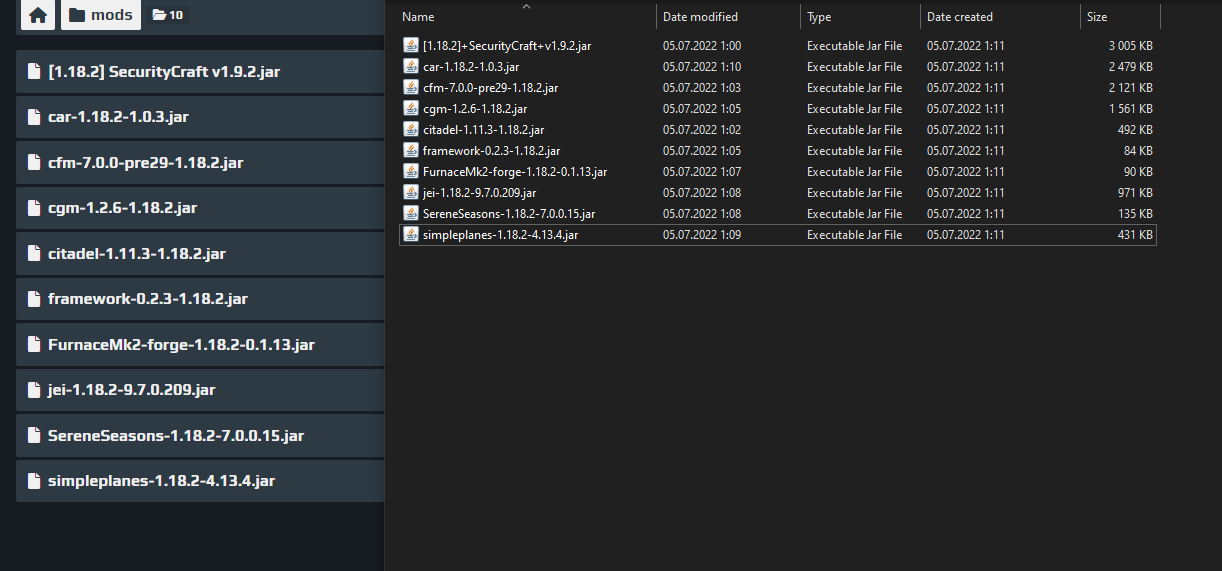Image resolution: width=1222 pixels, height=571 pixels.
Task: Click the 3 005 KB size cell
Action: (1131, 46)
